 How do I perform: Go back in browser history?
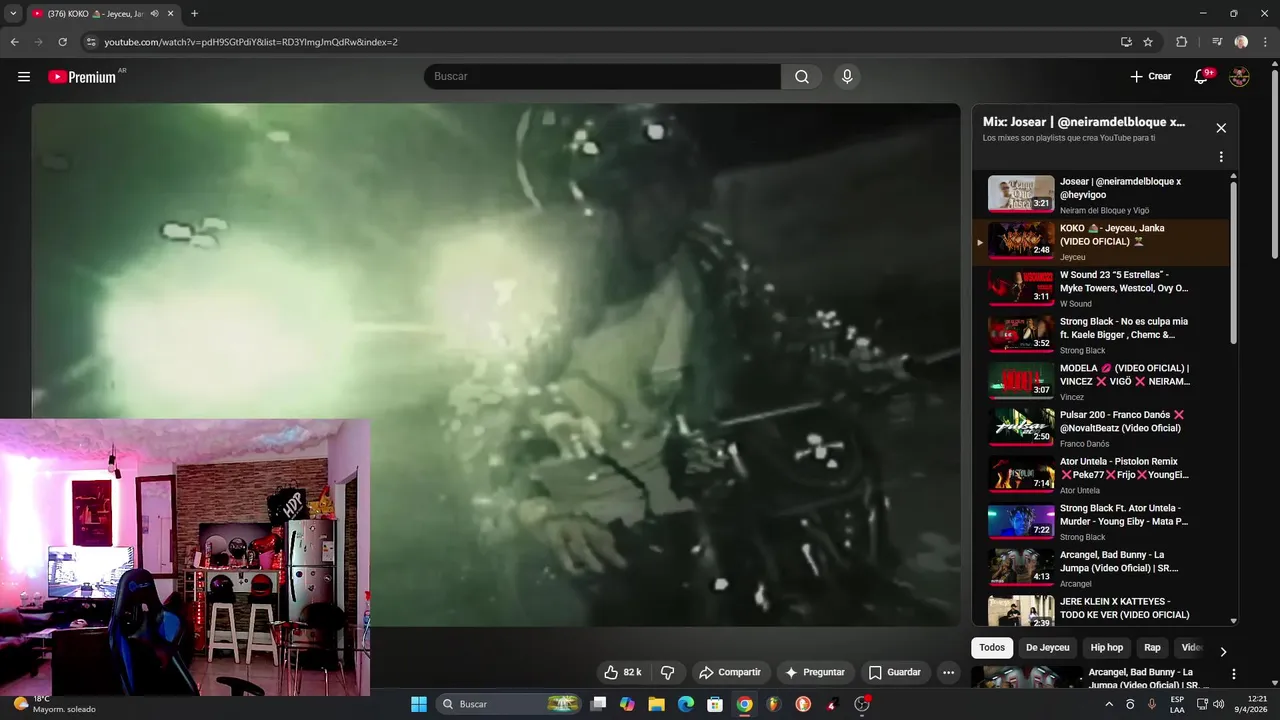click(x=15, y=42)
